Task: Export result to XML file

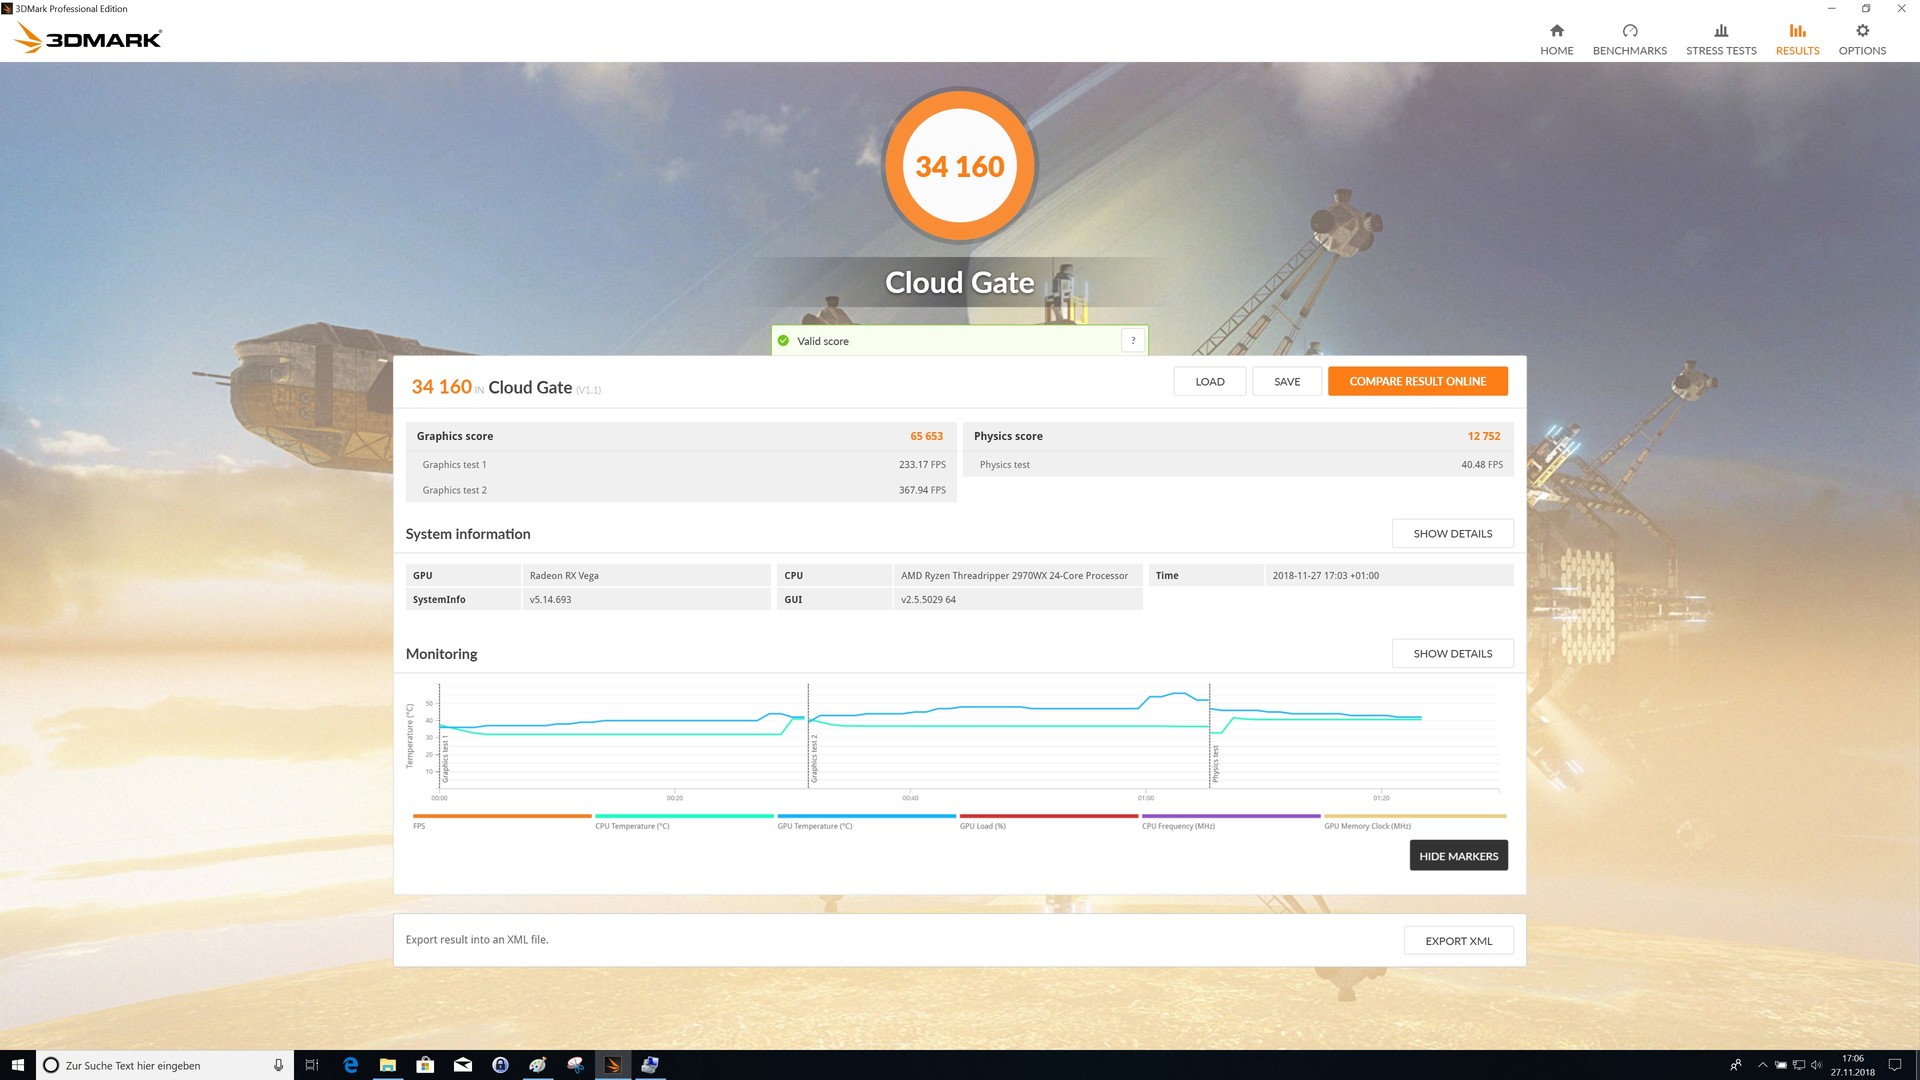Action: pos(1457,941)
